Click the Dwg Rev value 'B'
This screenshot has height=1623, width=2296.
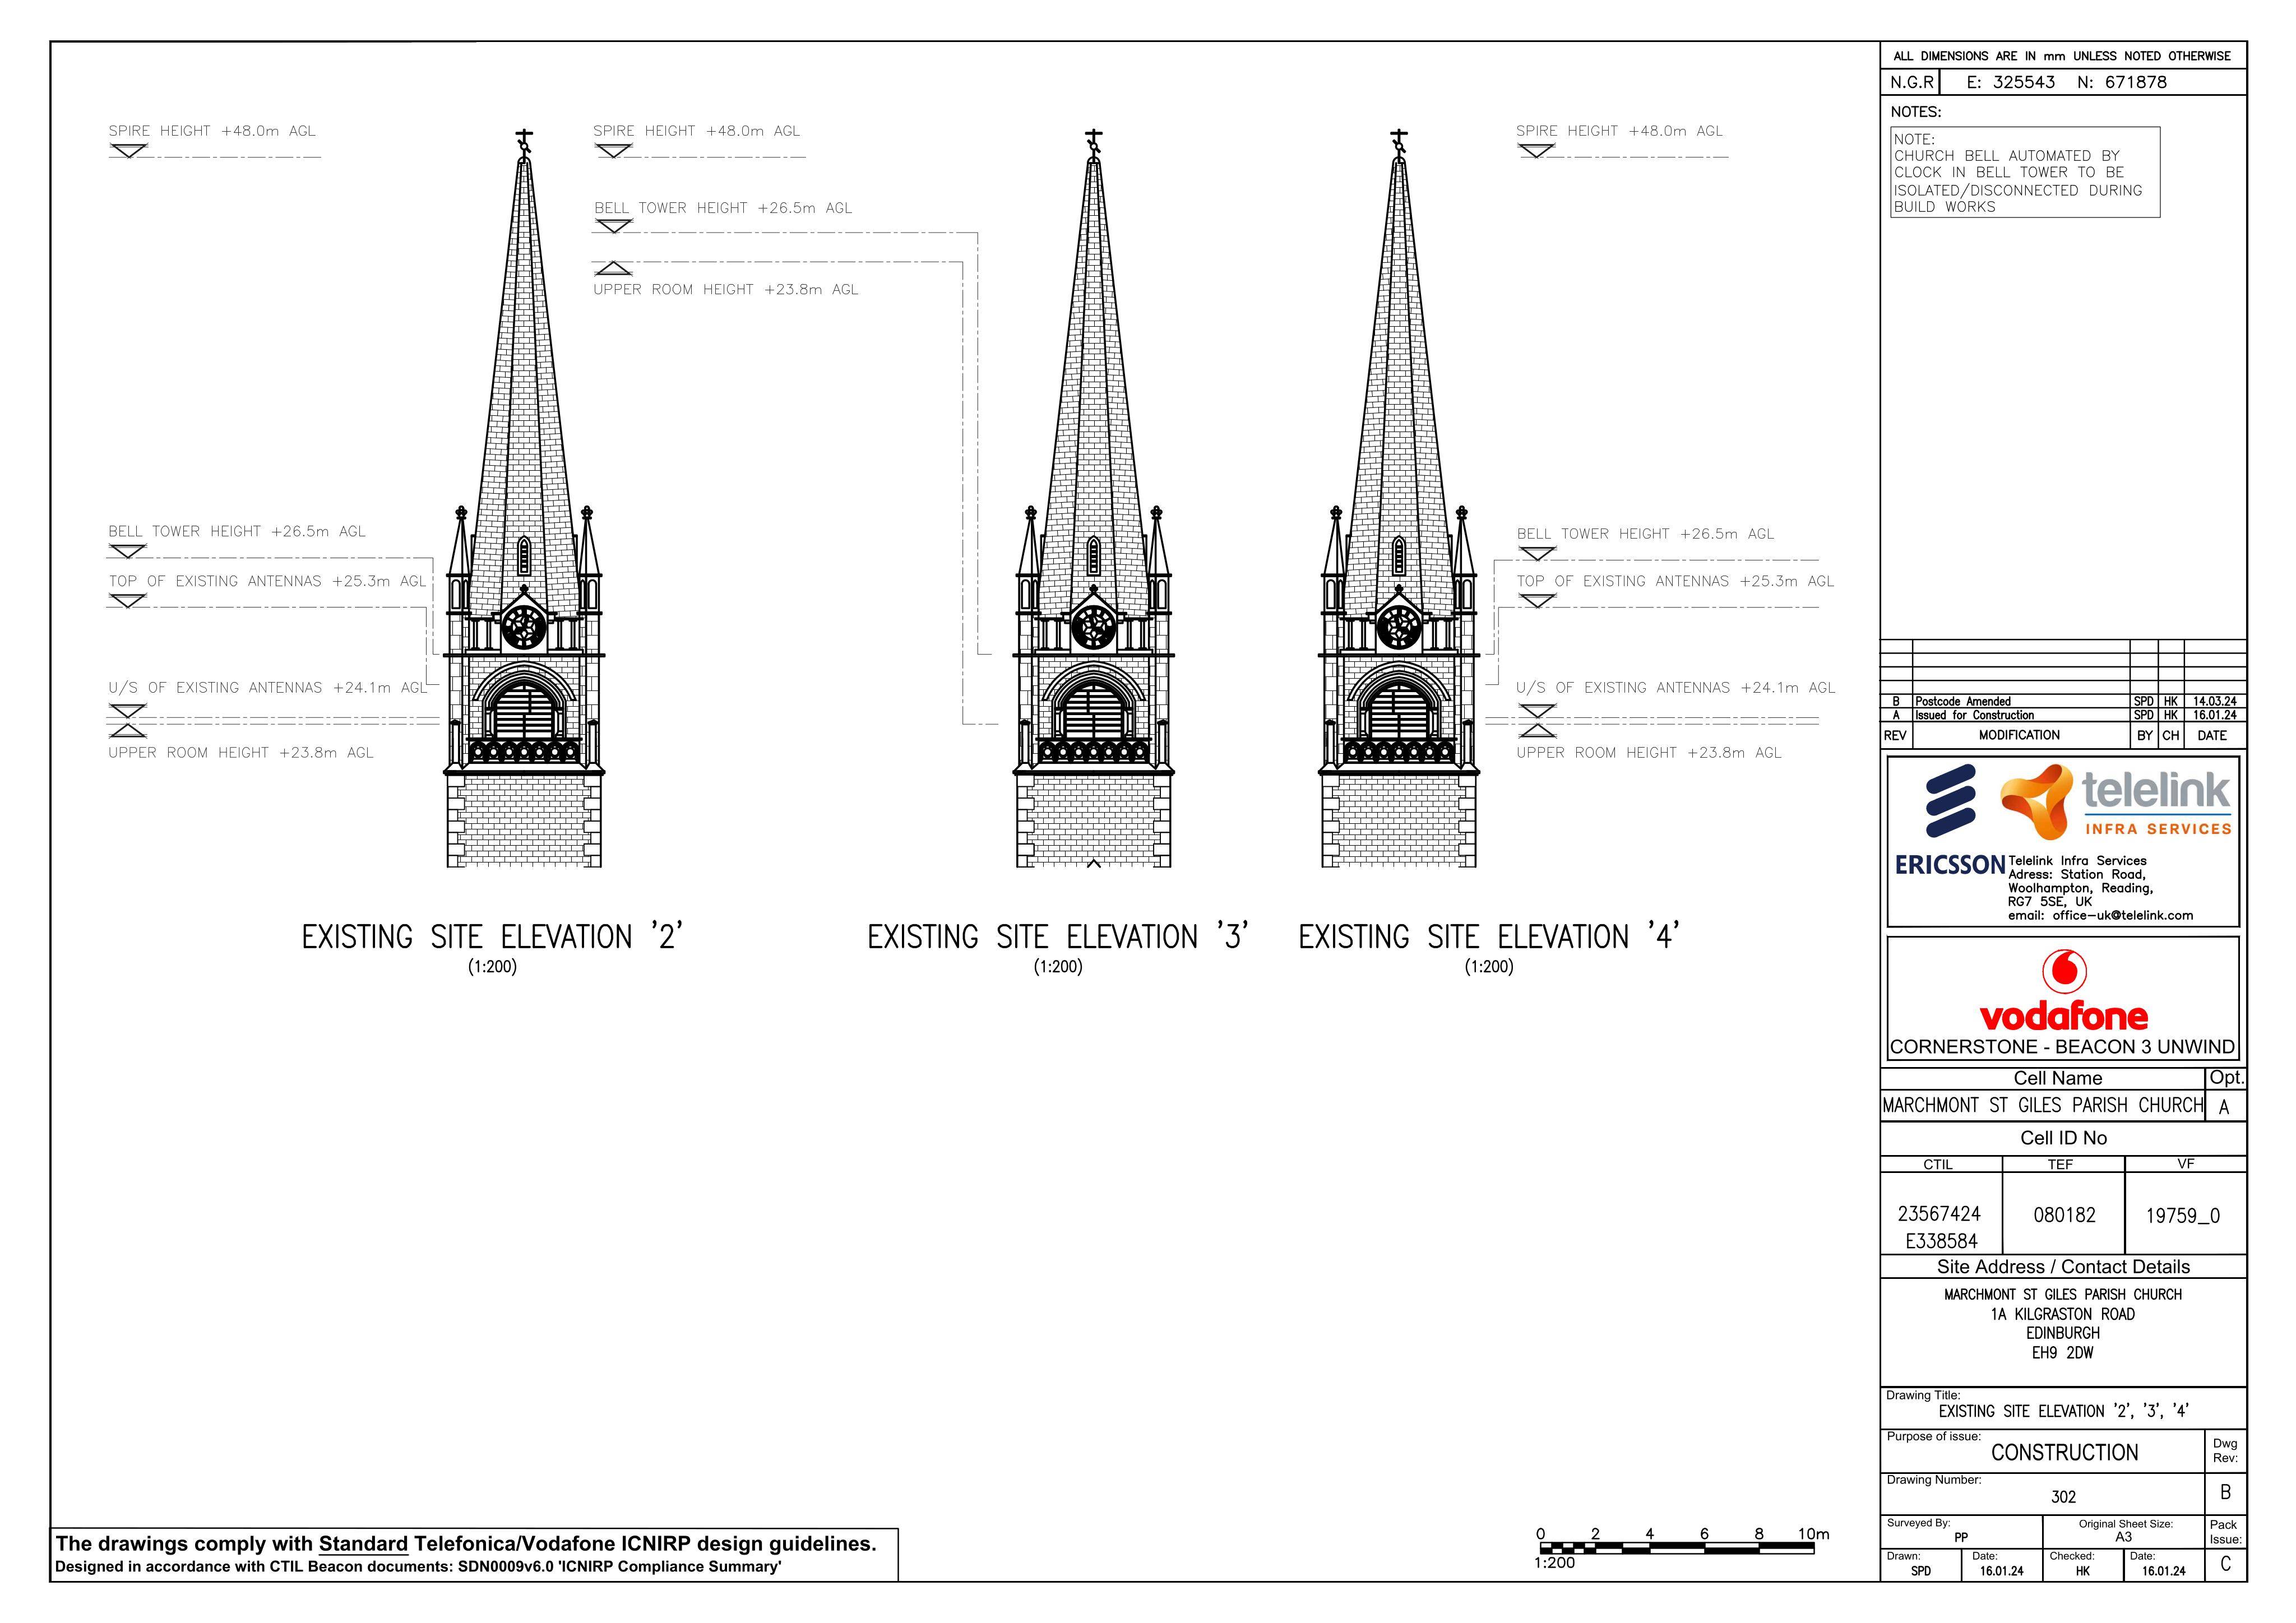(2225, 1492)
